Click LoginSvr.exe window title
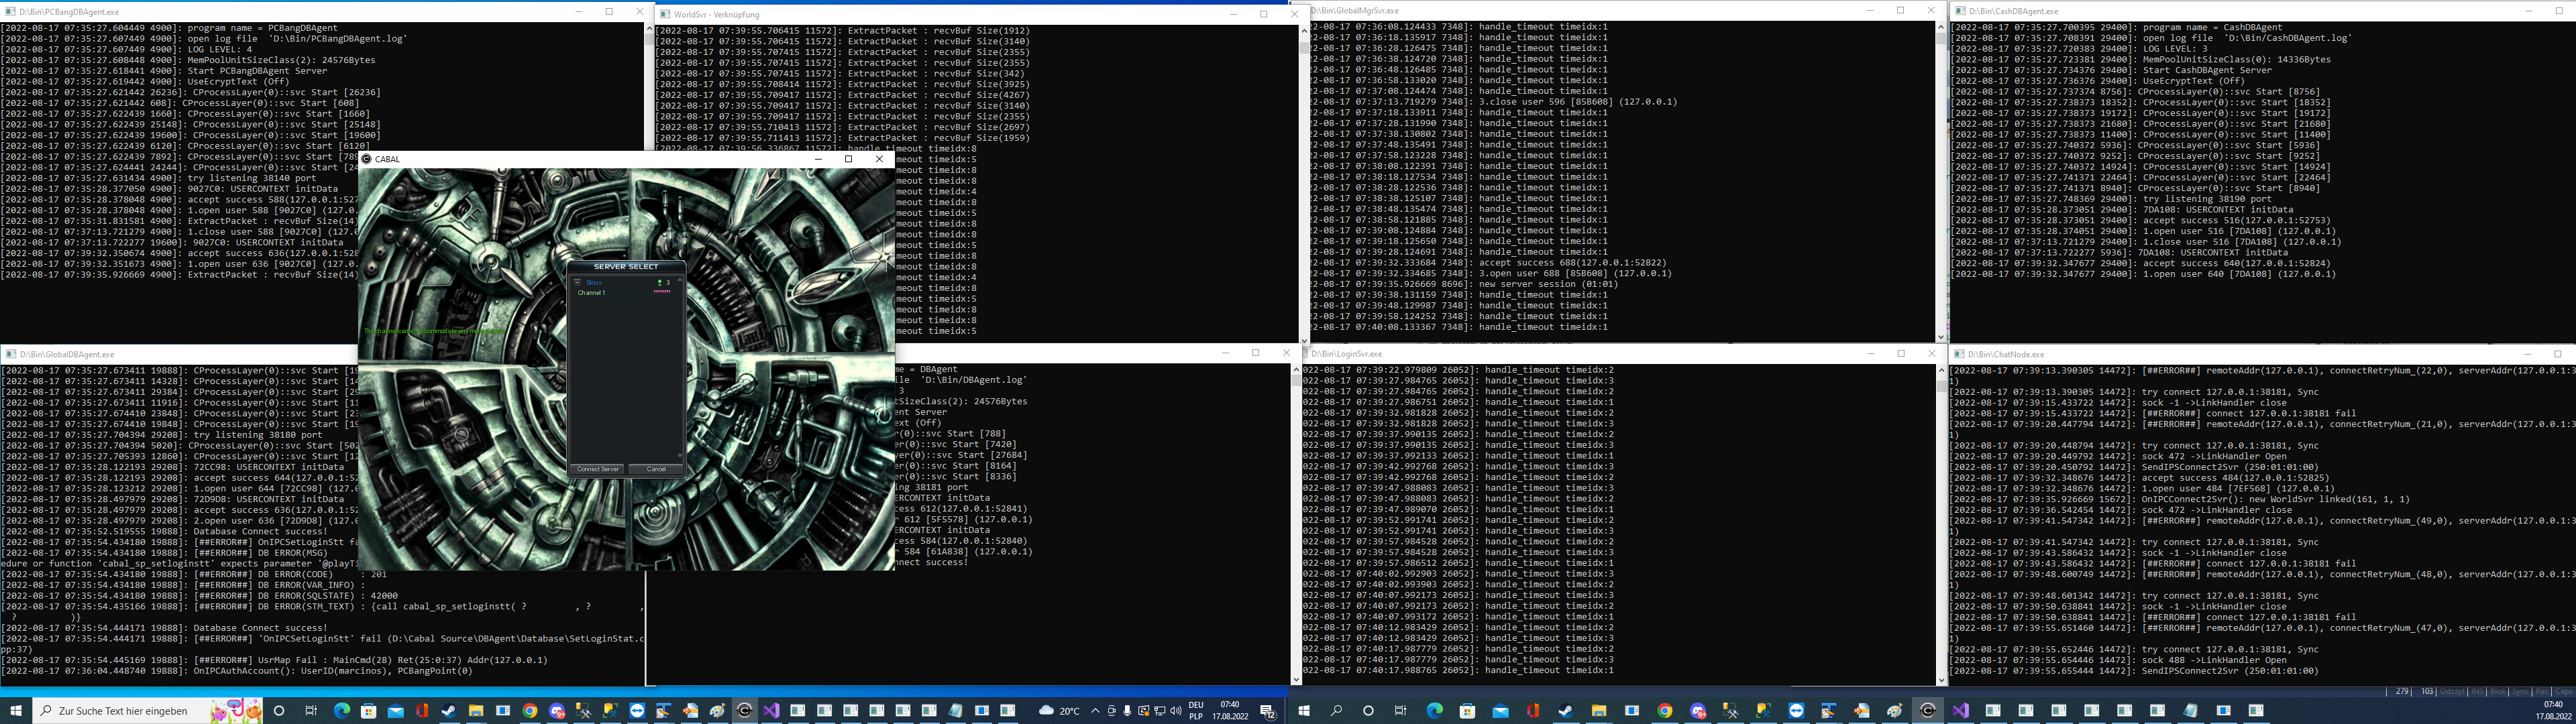This screenshot has width=2576, height=724. 1346,354
